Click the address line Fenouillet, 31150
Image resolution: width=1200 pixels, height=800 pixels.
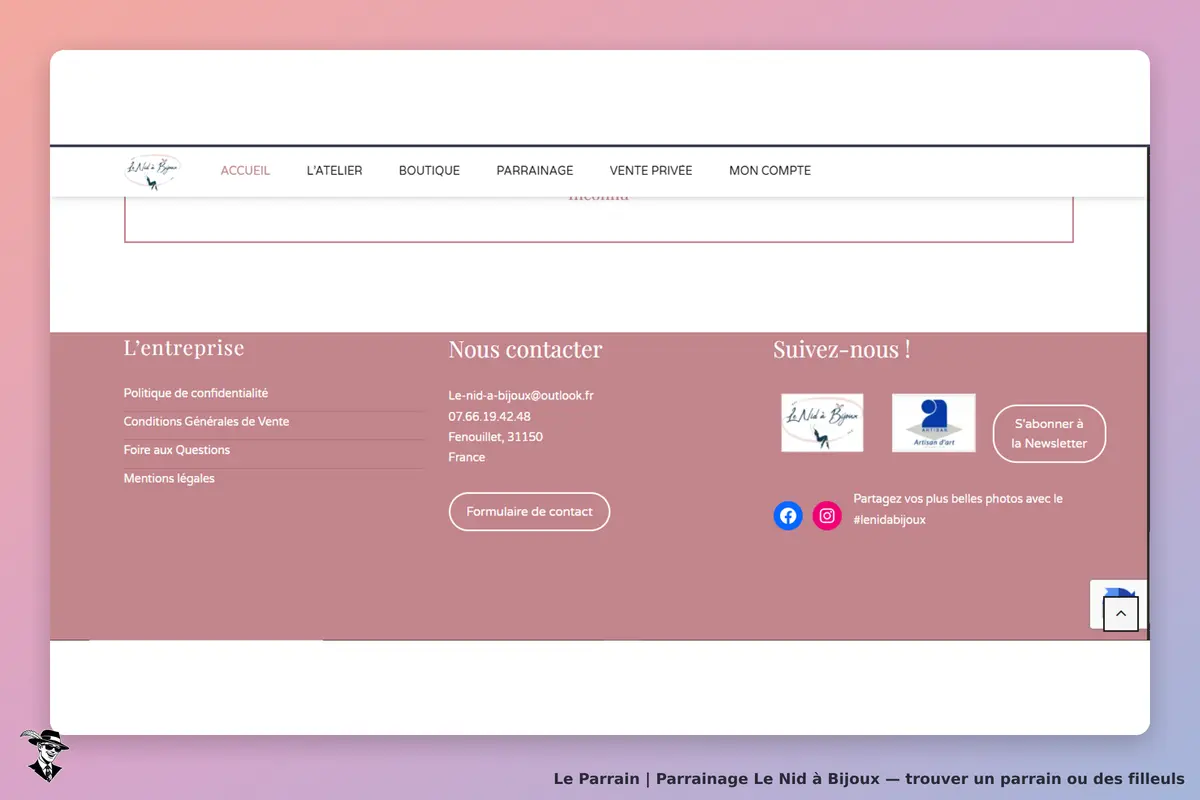click(x=495, y=437)
